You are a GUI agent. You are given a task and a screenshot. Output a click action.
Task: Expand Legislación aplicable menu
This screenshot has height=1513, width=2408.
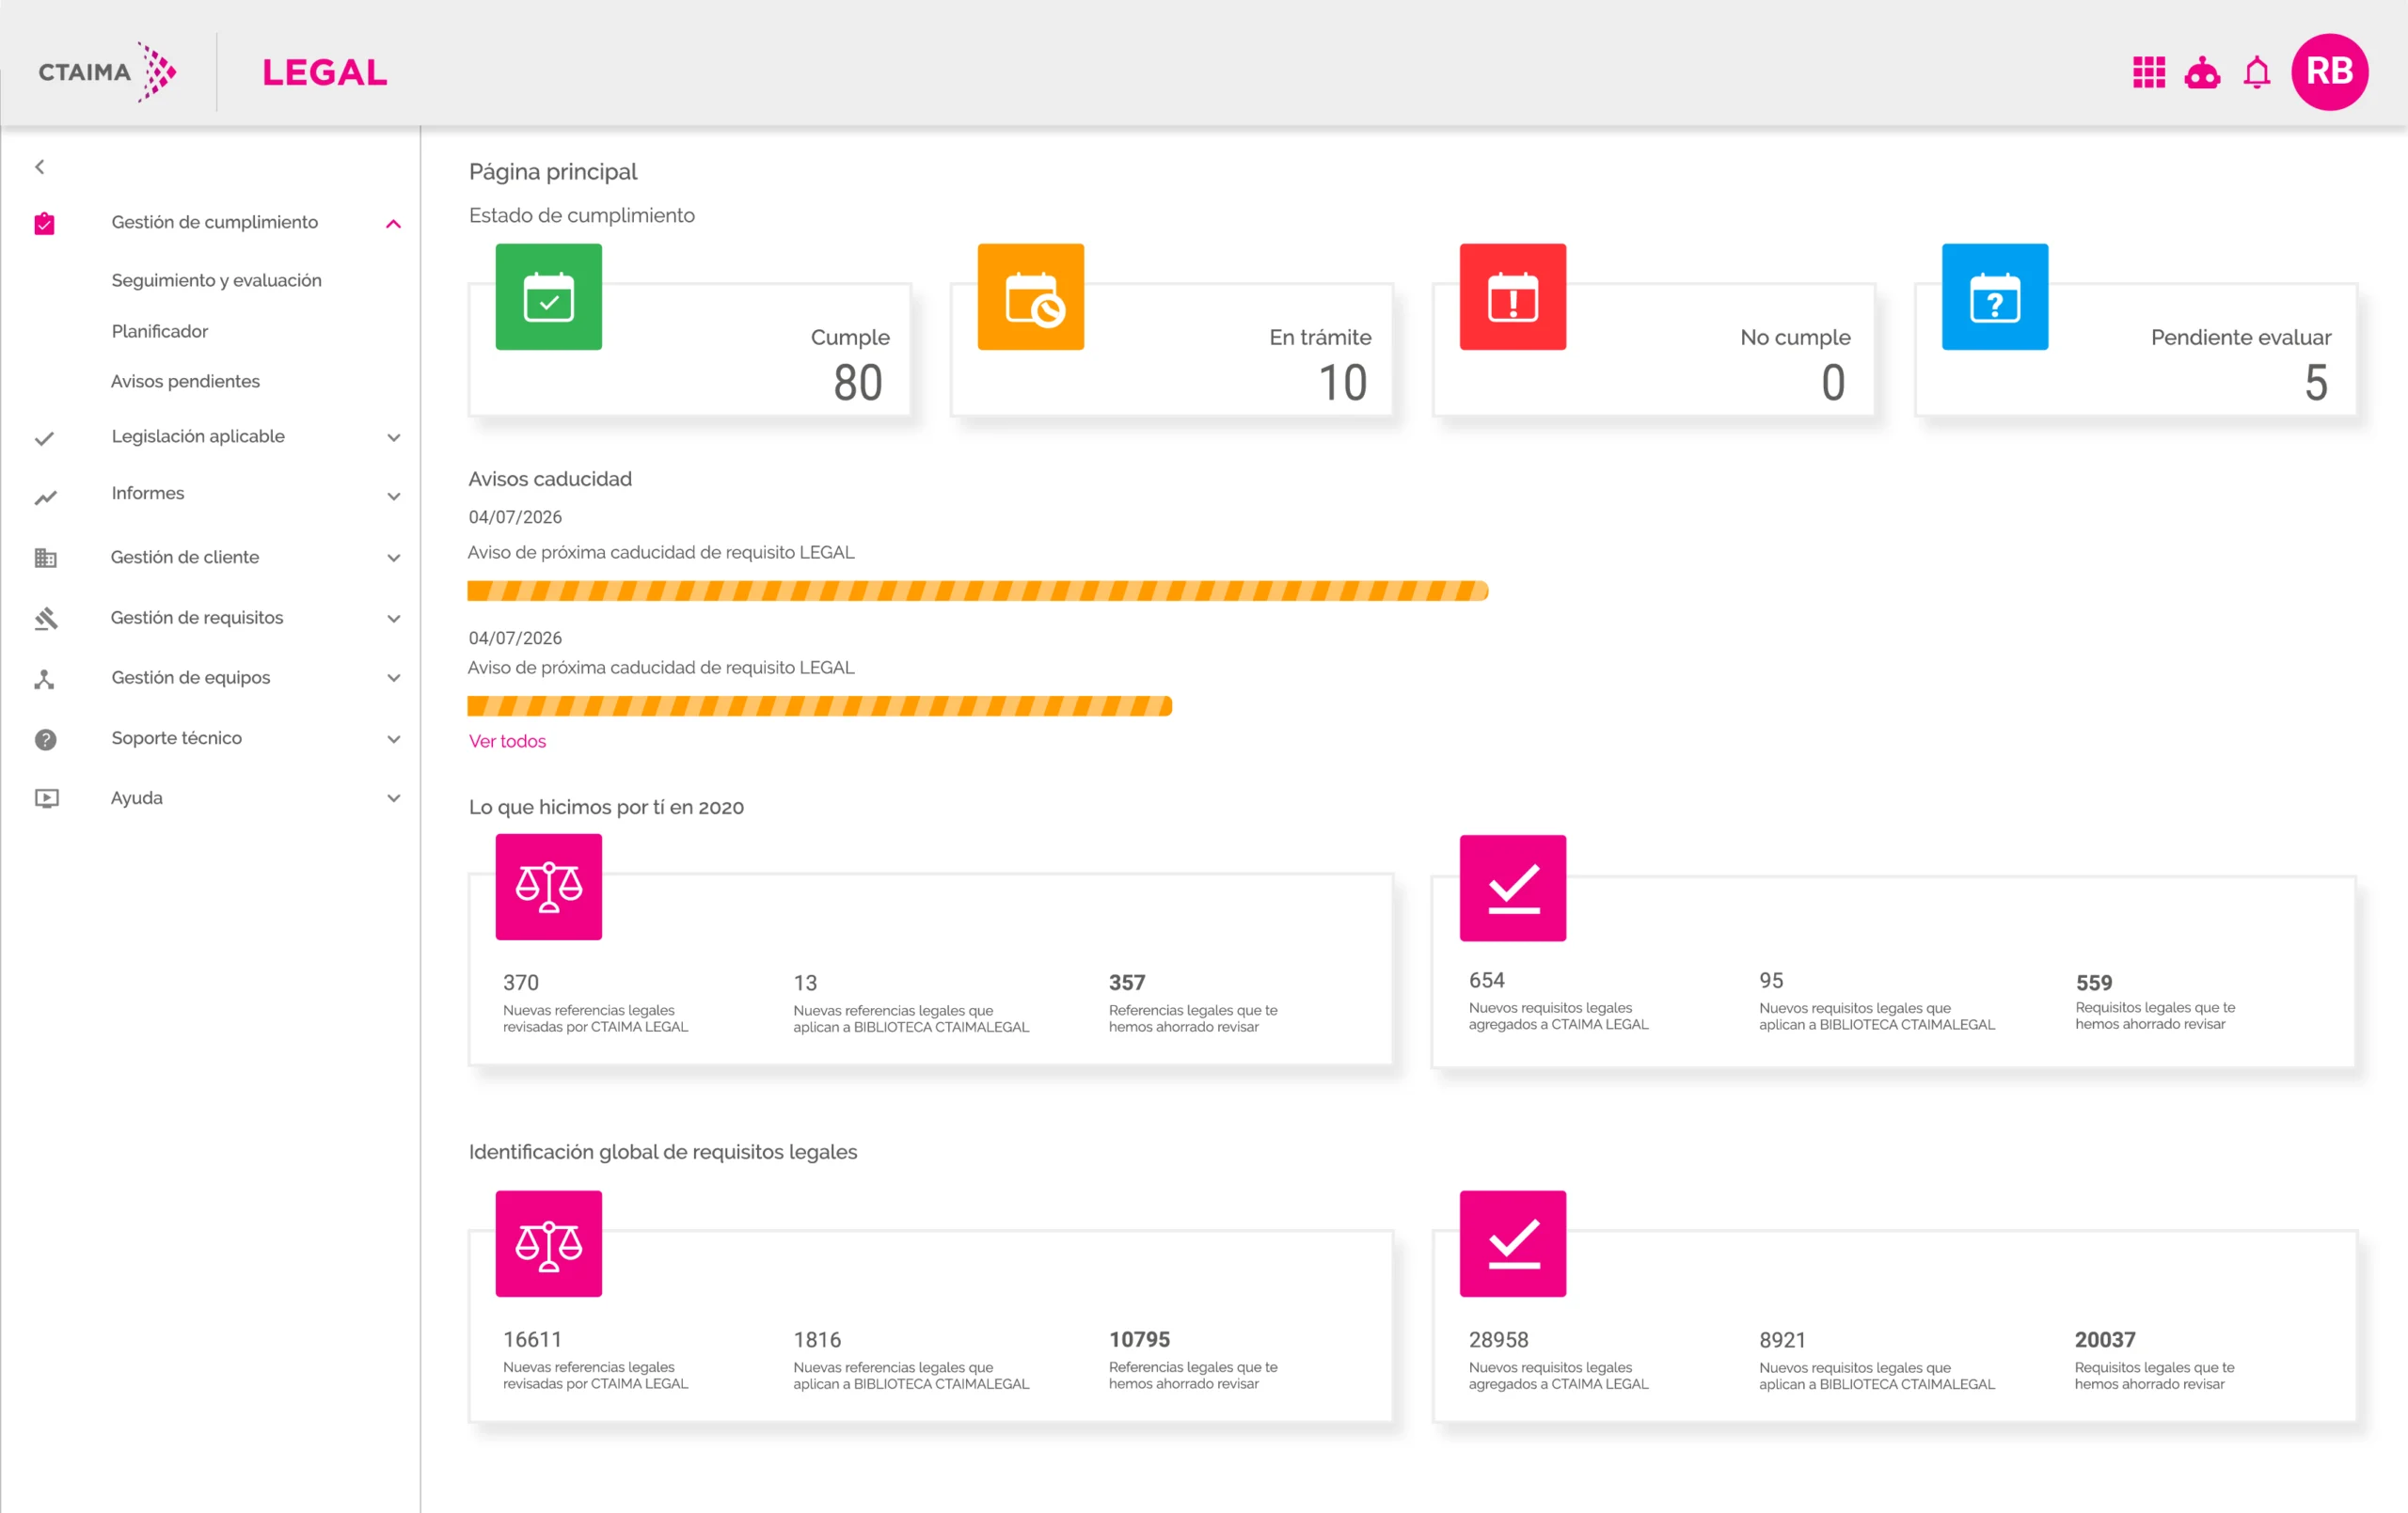(394, 437)
